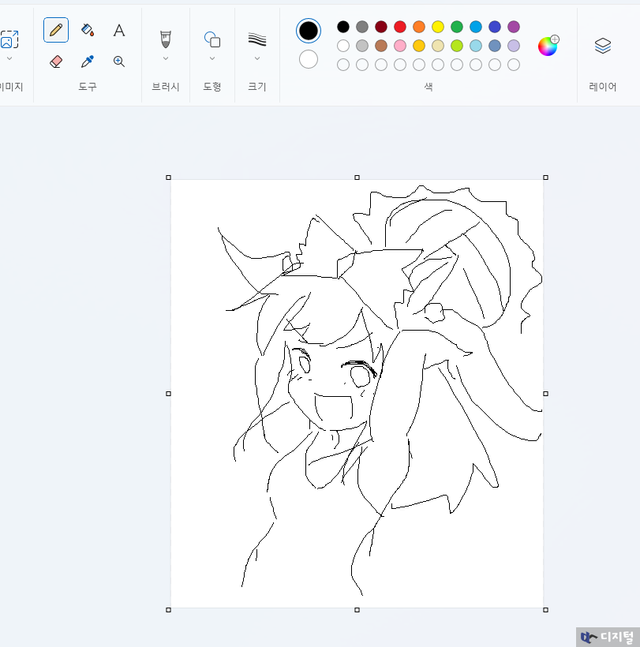This screenshot has width=640, height=647.
Task: Open the Shapes gallery icon
Action: click(212, 38)
